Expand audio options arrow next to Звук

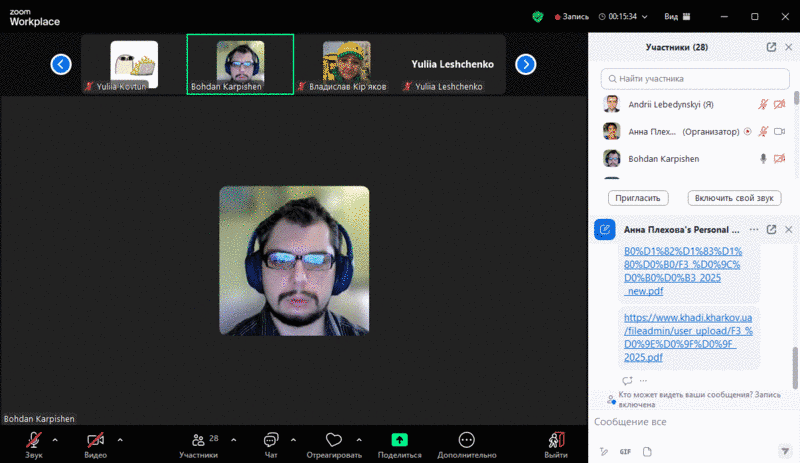[x=55, y=439]
